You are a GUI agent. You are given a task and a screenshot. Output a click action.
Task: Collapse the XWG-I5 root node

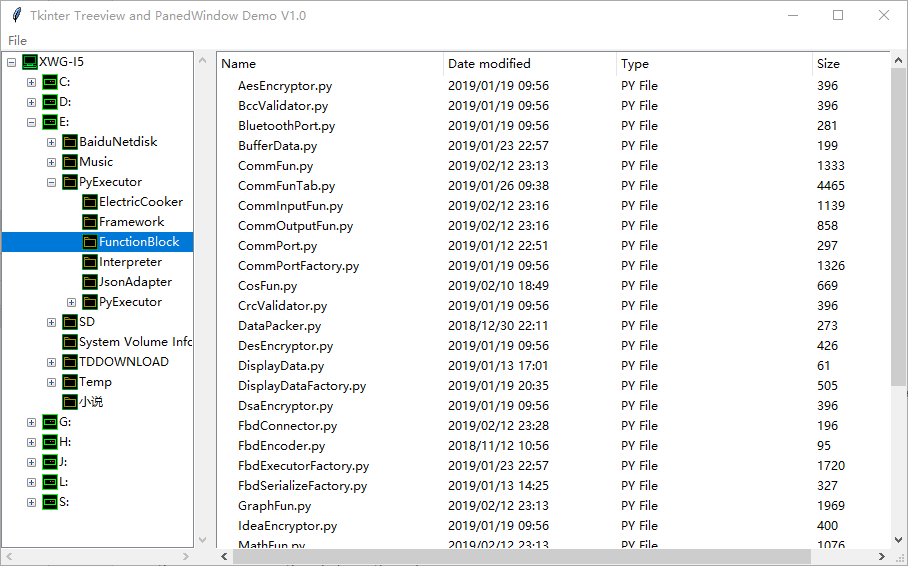(12, 62)
